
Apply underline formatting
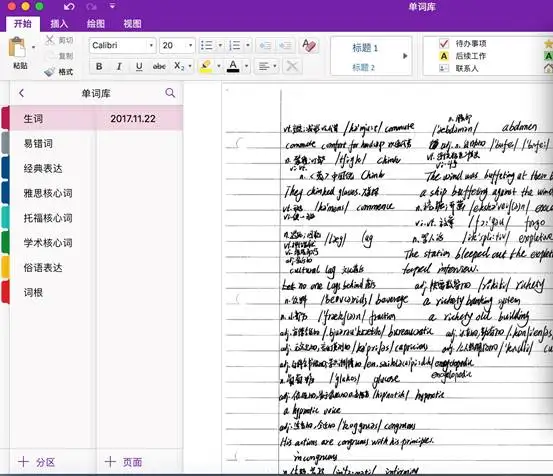[139, 66]
